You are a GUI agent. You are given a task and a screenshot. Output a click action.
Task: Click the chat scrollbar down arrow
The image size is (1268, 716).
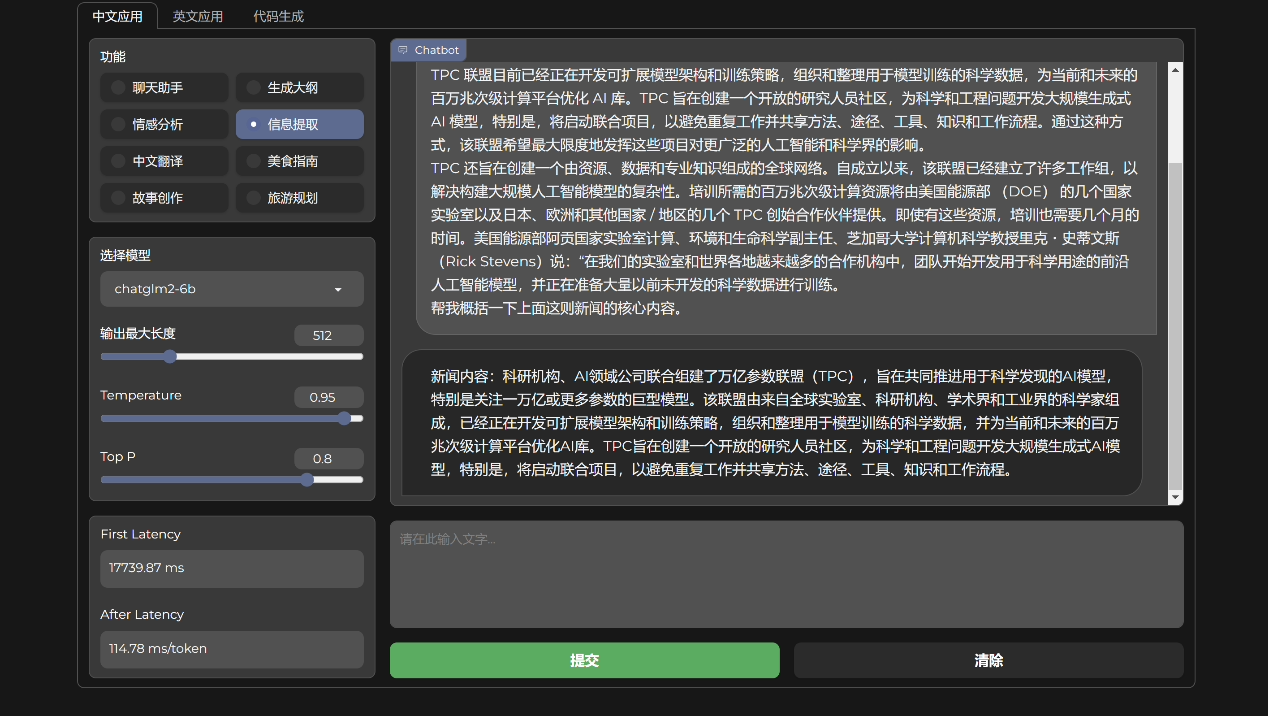click(1175, 497)
